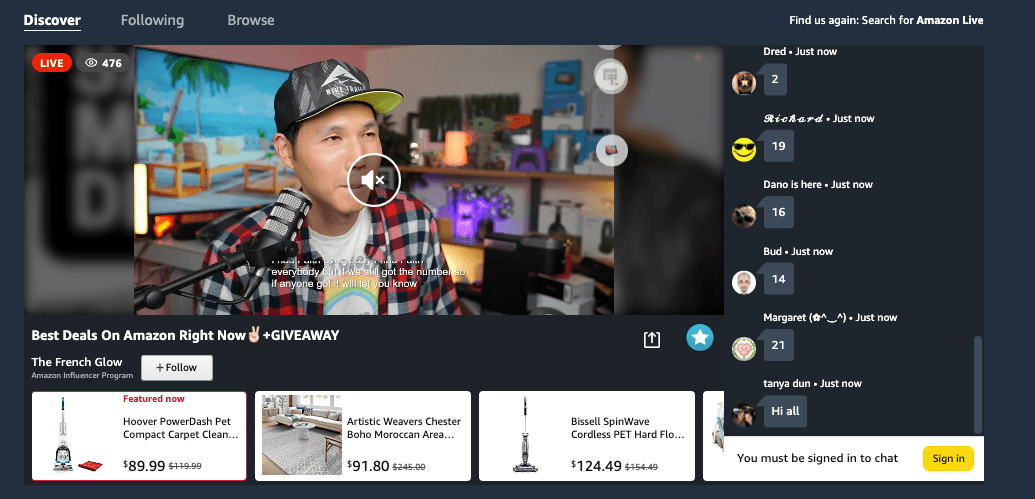Click the chat panel vertical scrollbar
The image size is (1035, 499).
[x=978, y=385]
